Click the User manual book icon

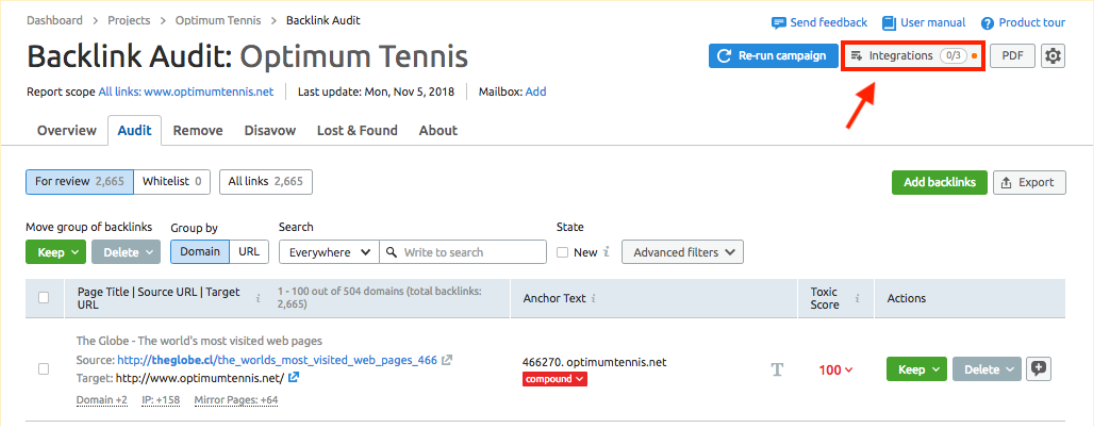[x=888, y=23]
